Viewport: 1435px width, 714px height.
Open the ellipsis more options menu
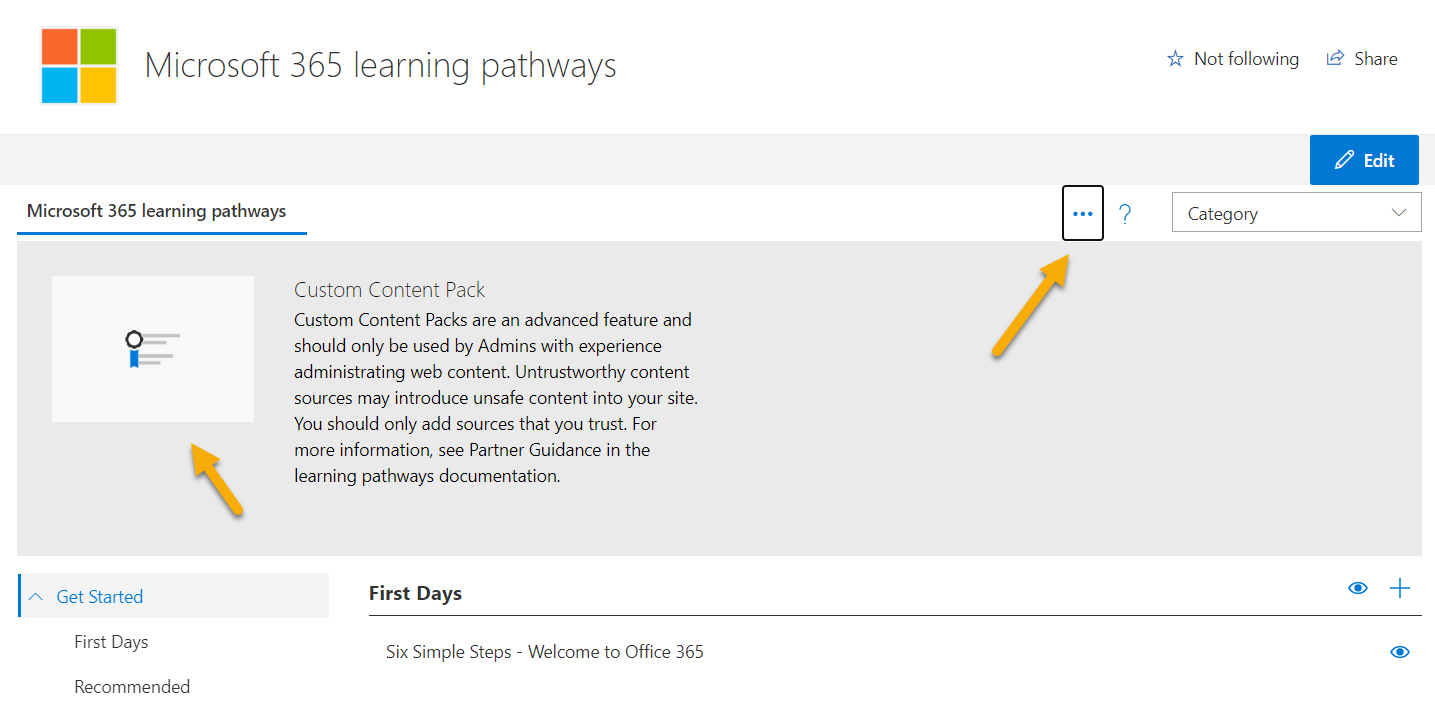[1082, 213]
